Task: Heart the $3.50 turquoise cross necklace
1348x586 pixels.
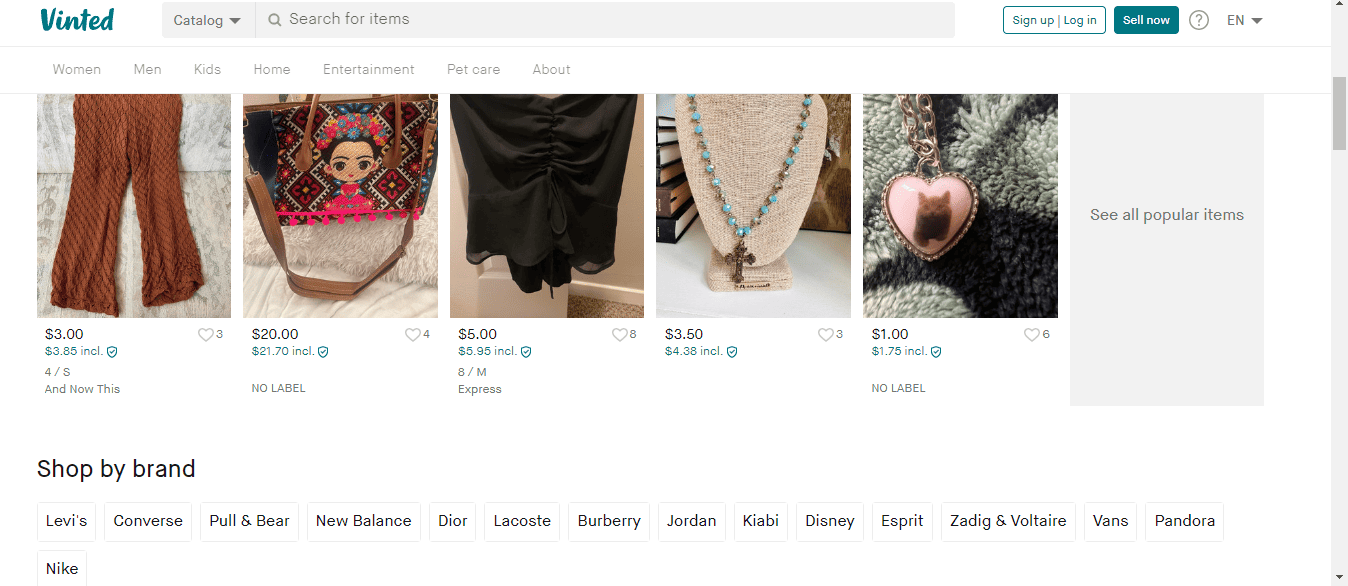Action: point(825,335)
